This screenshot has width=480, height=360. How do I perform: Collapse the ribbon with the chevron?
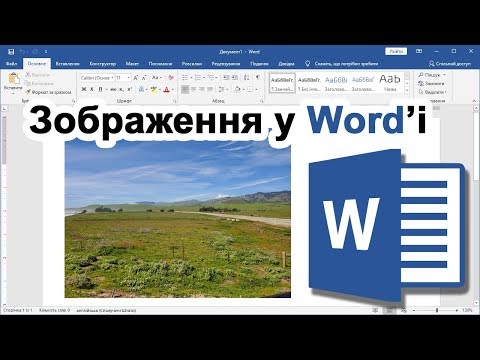474,101
